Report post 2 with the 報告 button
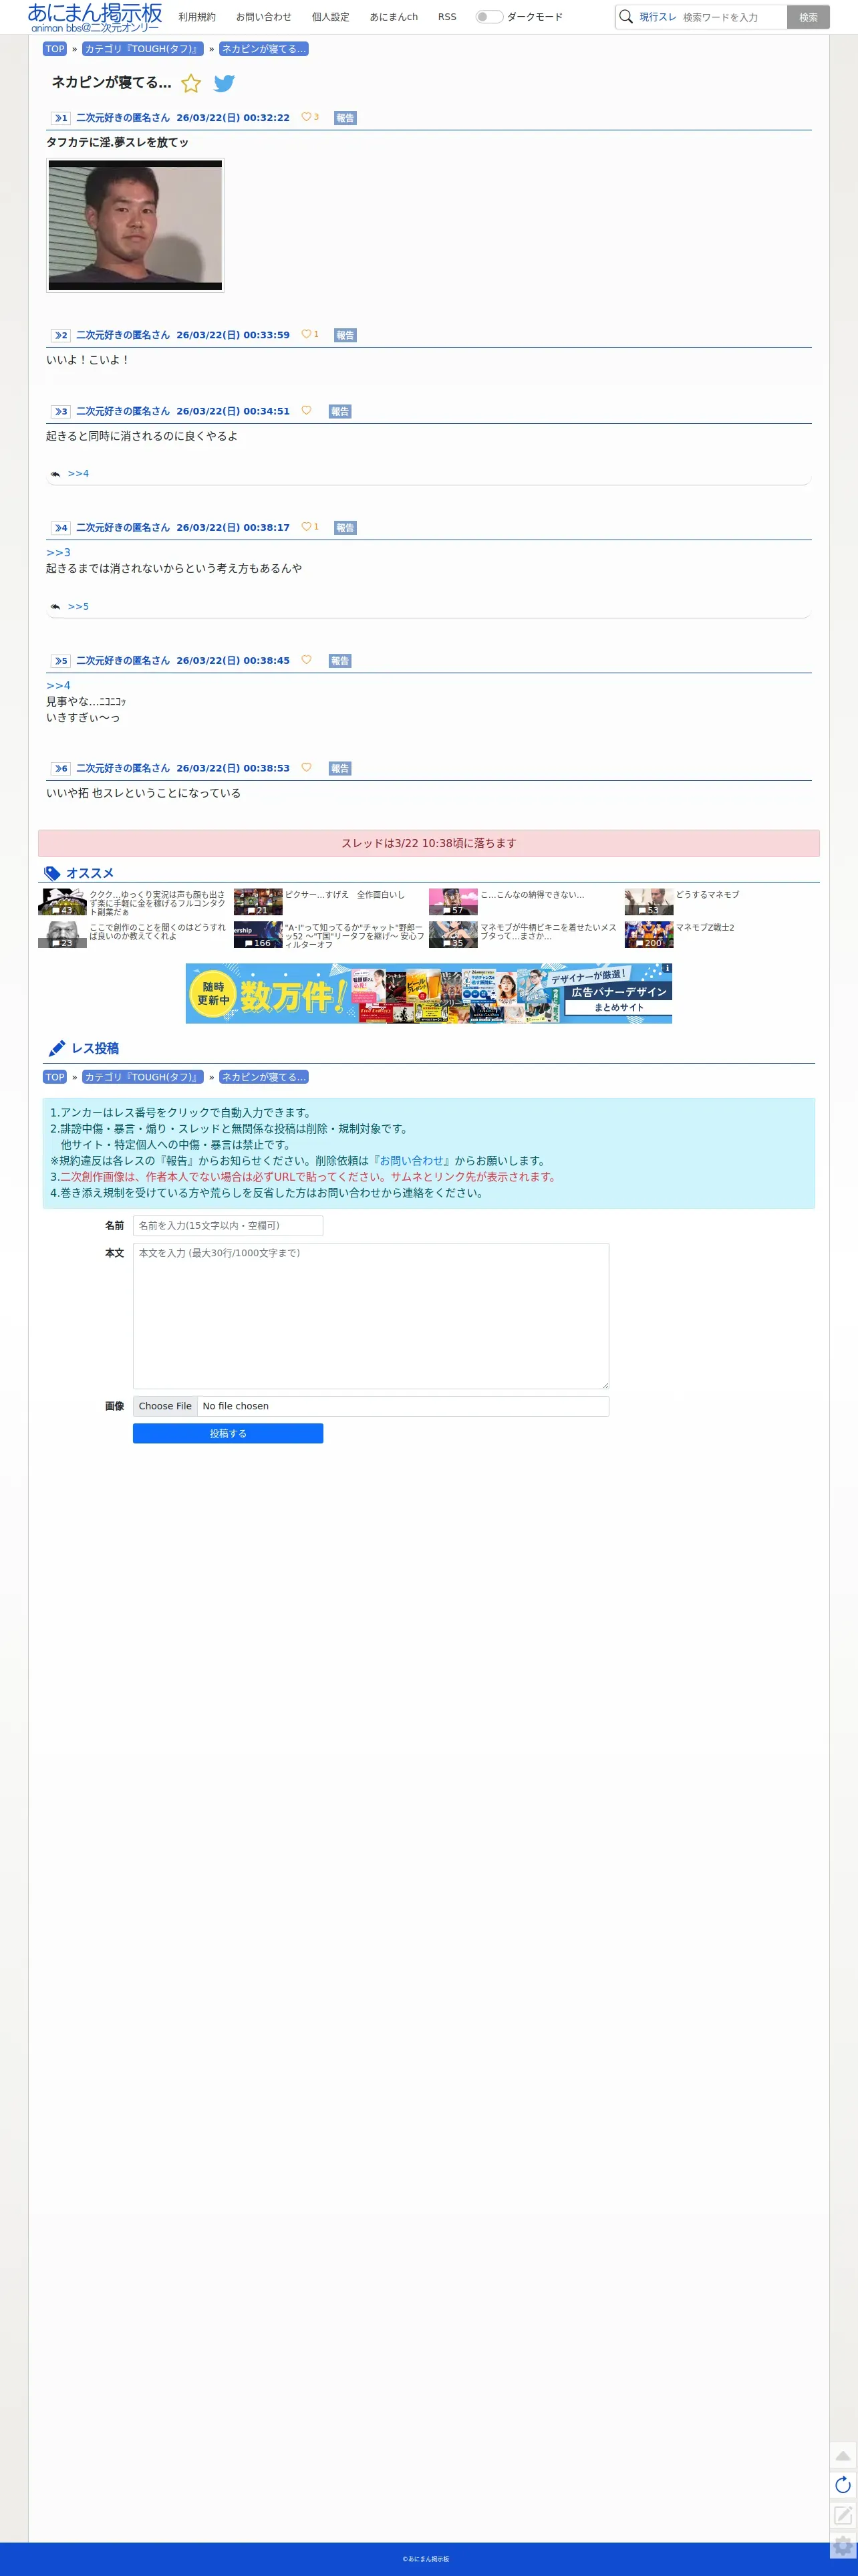858x2576 pixels. click(345, 335)
